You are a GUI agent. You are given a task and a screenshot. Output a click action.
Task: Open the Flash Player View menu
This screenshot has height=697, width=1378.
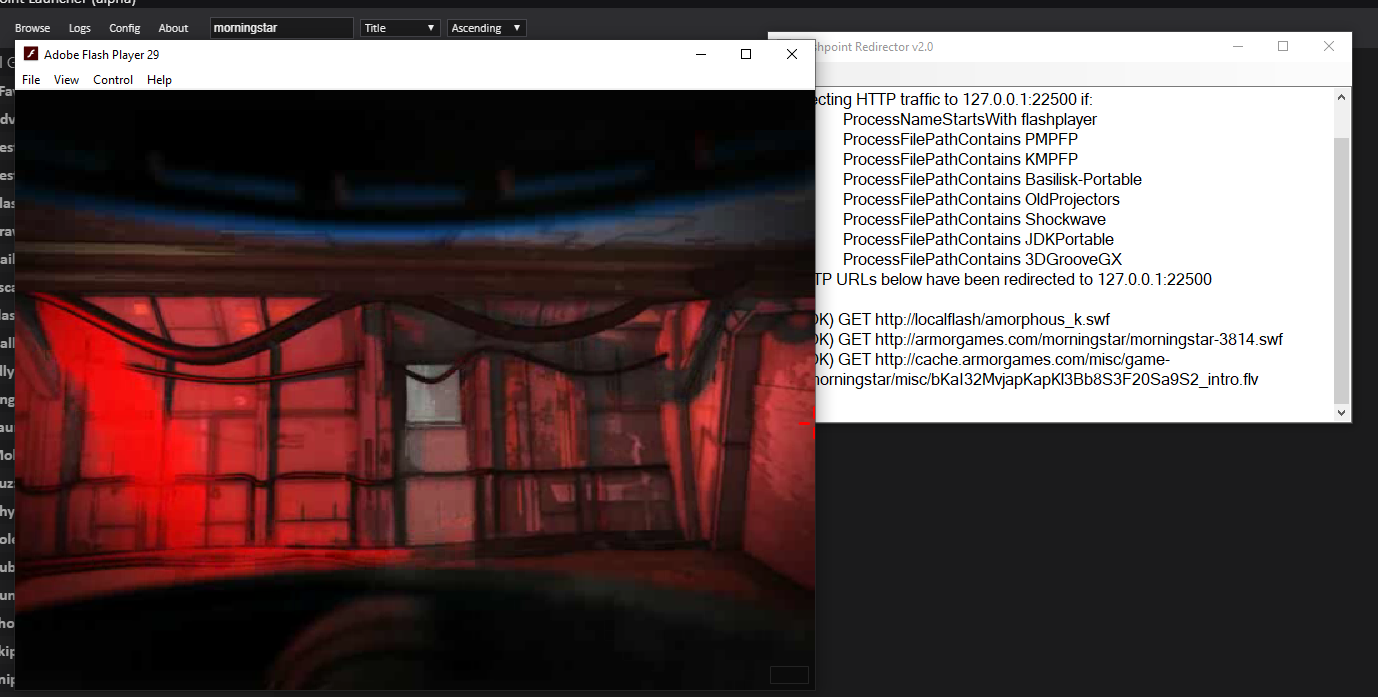pyautogui.click(x=67, y=80)
